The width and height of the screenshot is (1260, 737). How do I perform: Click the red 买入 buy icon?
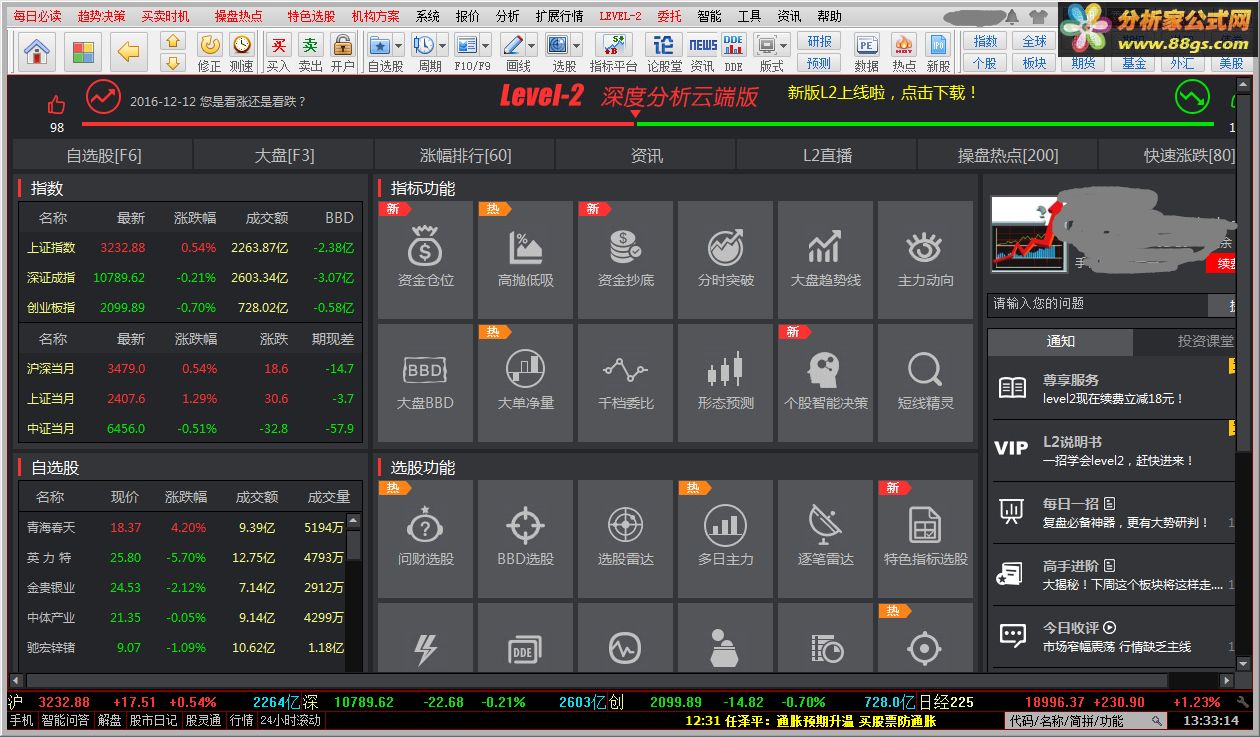click(x=279, y=51)
